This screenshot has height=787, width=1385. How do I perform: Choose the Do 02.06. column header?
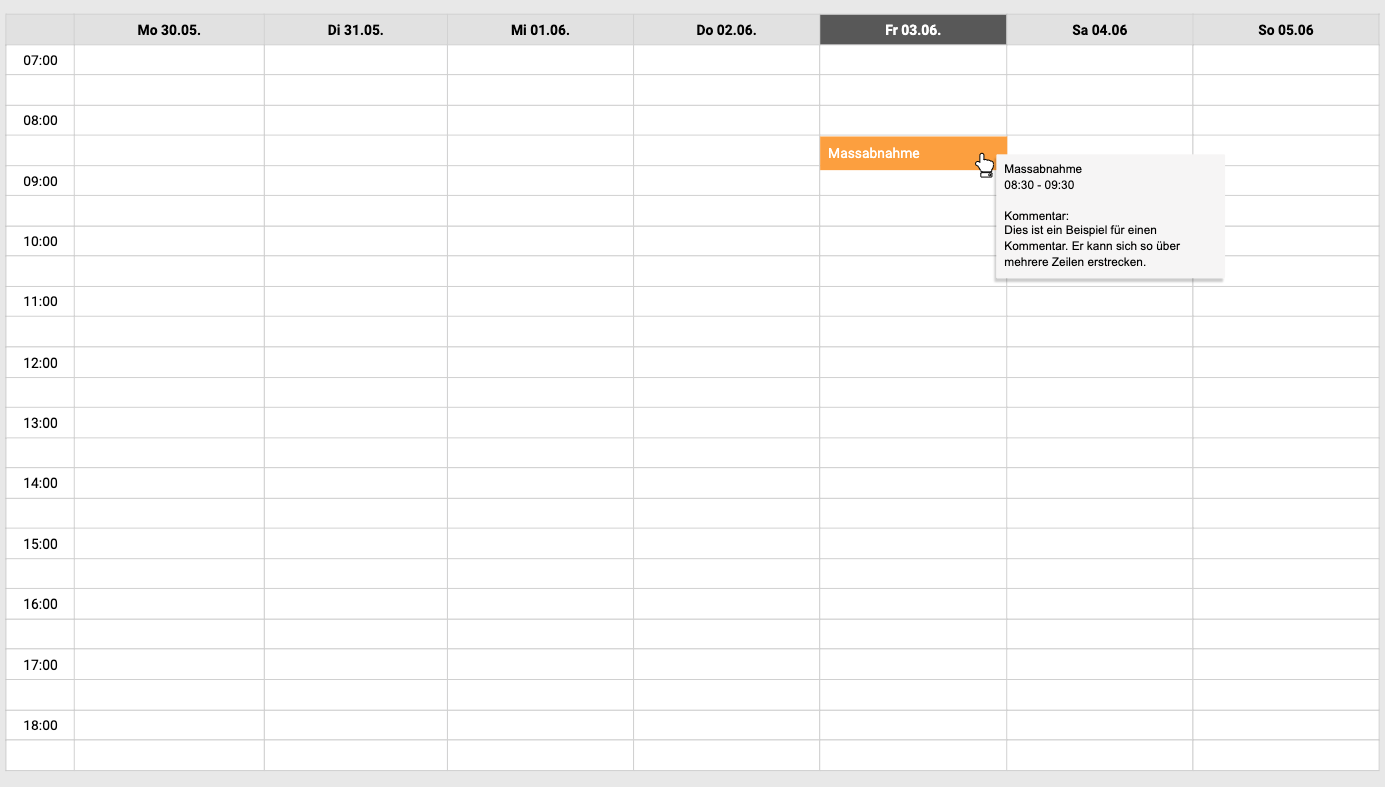click(x=726, y=30)
